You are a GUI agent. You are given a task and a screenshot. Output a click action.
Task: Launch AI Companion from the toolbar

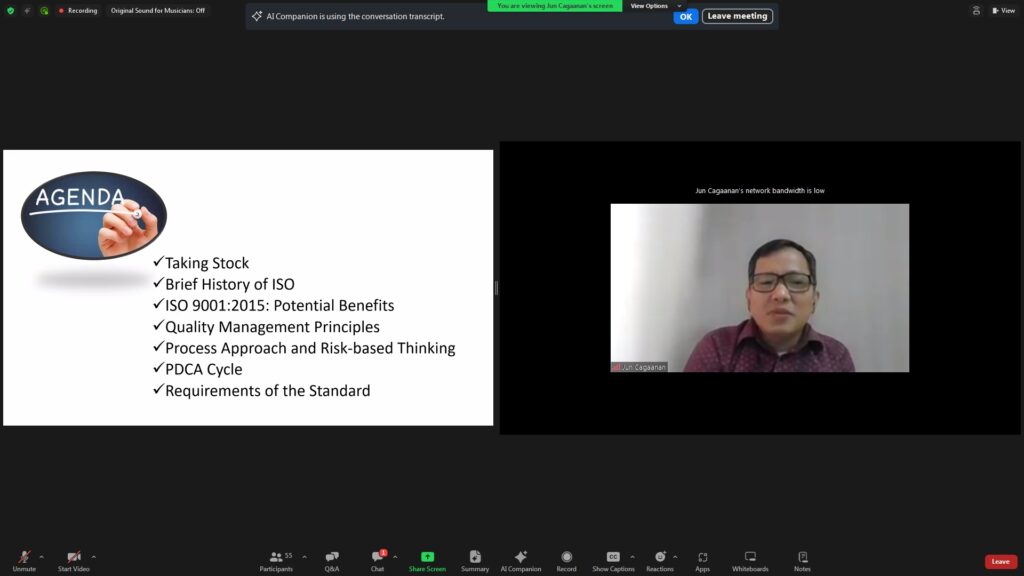pos(520,560)
